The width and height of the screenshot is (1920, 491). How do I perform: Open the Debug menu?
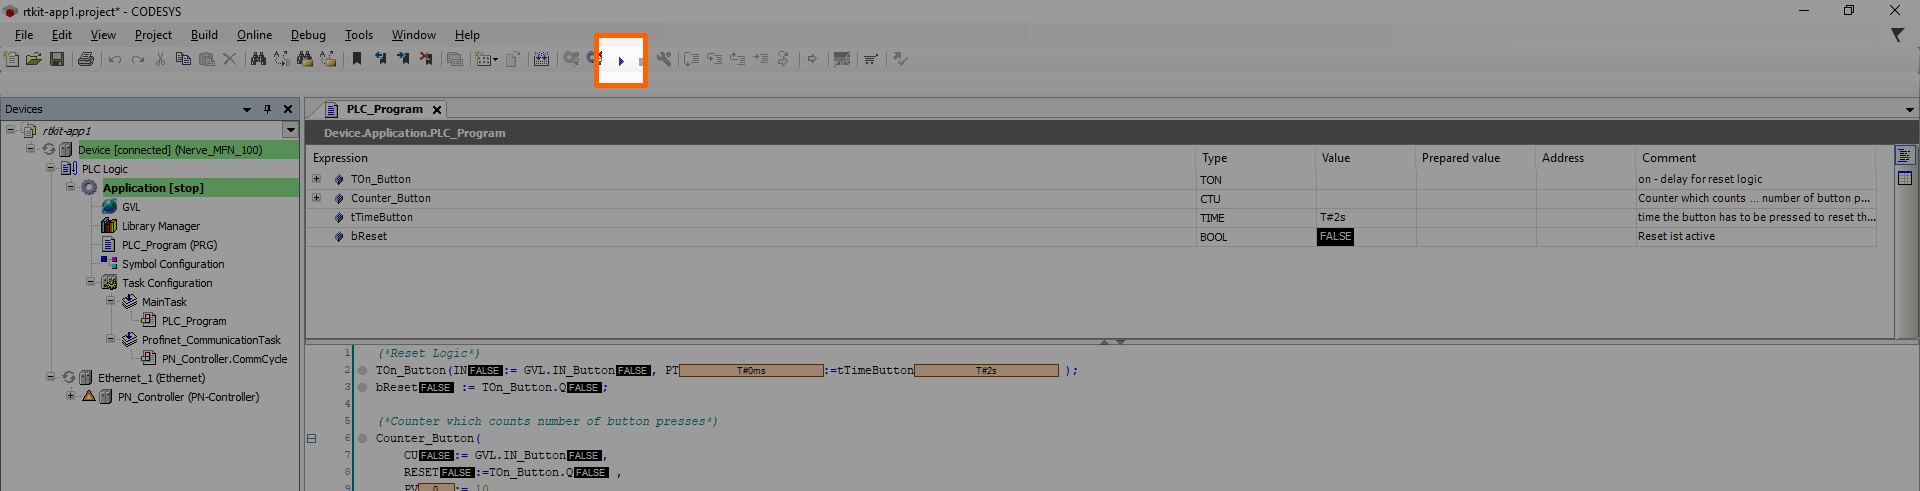click(308, 35)
